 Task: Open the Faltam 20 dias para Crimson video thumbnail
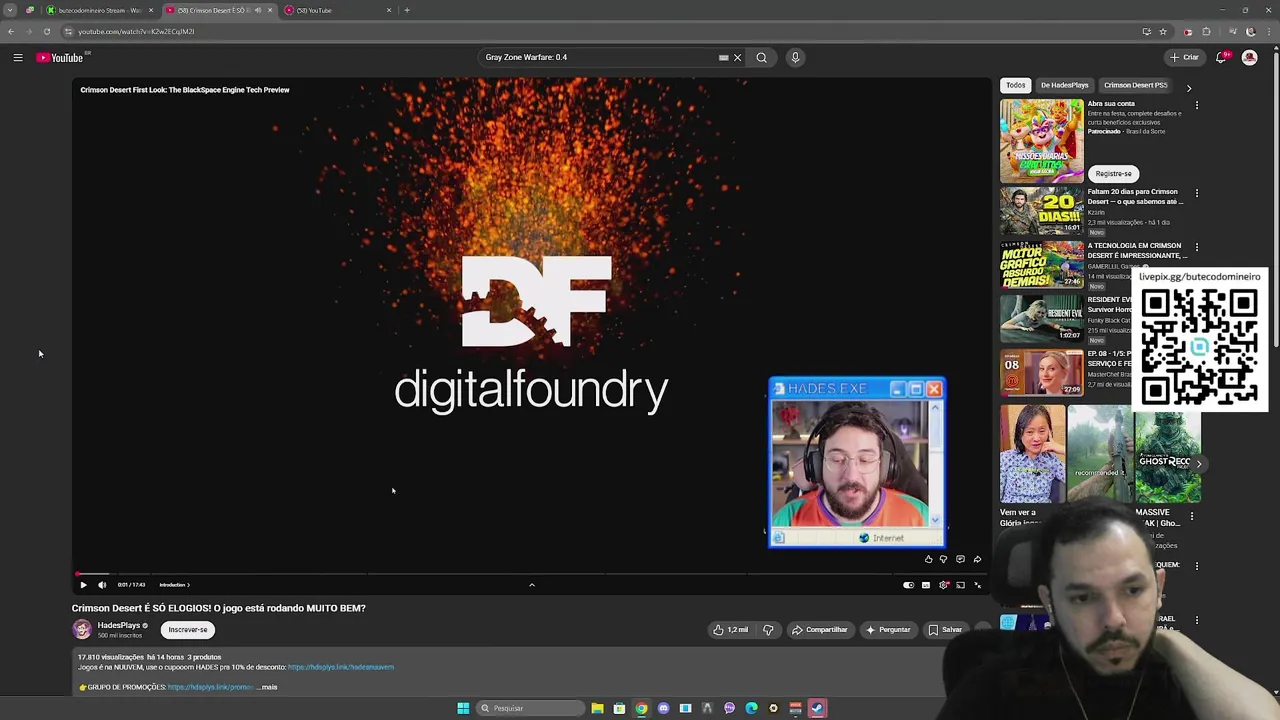(x=1041, y=211)
